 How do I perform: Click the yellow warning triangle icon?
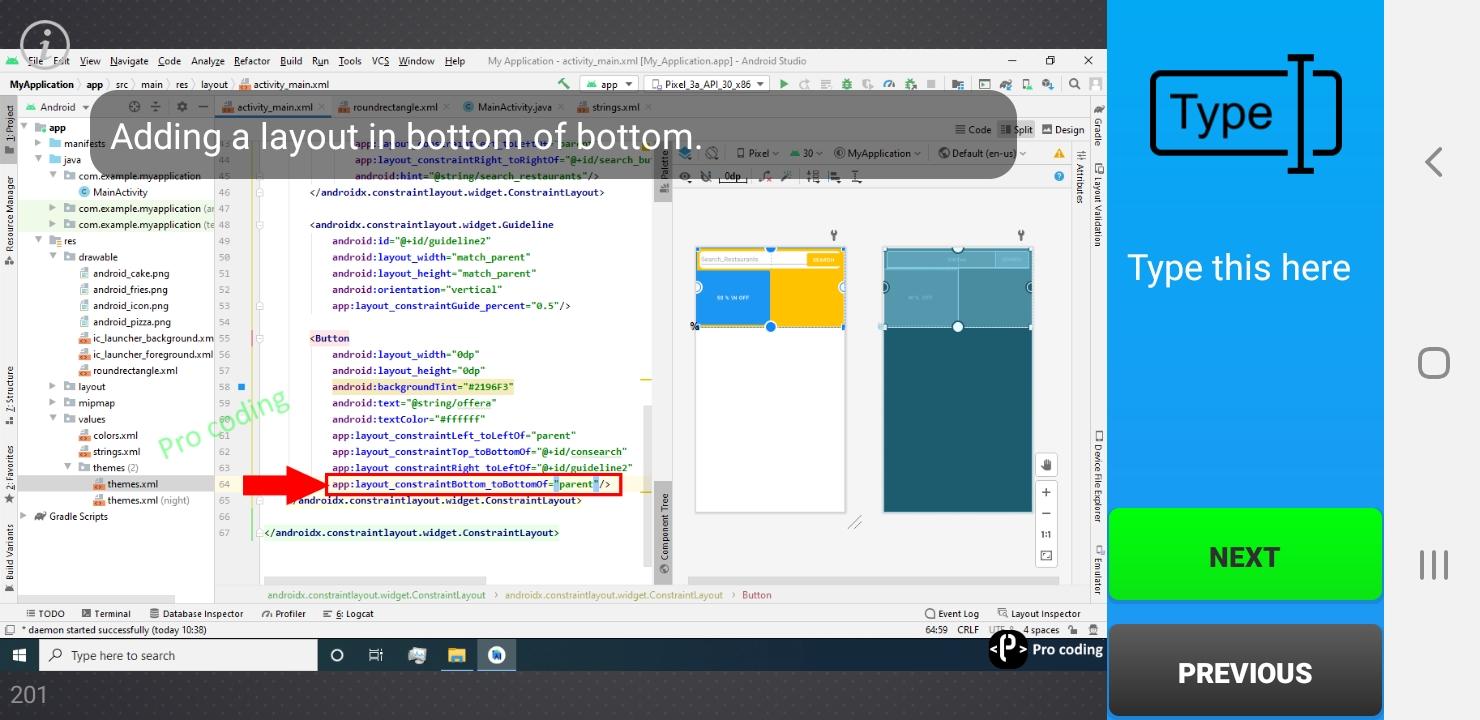coord(1059,153)
